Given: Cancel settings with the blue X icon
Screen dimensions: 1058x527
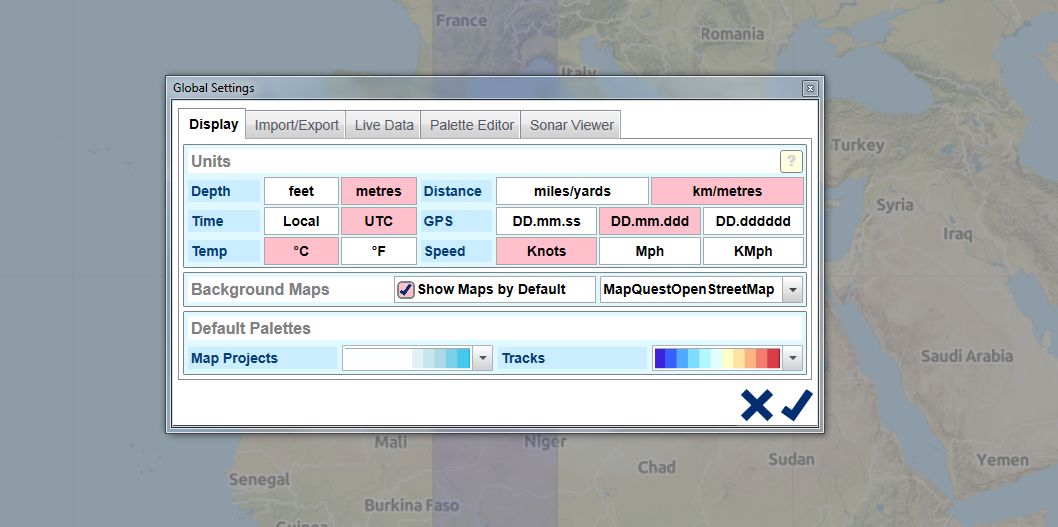Looking at the screenshot, I should tap(757, 405).
